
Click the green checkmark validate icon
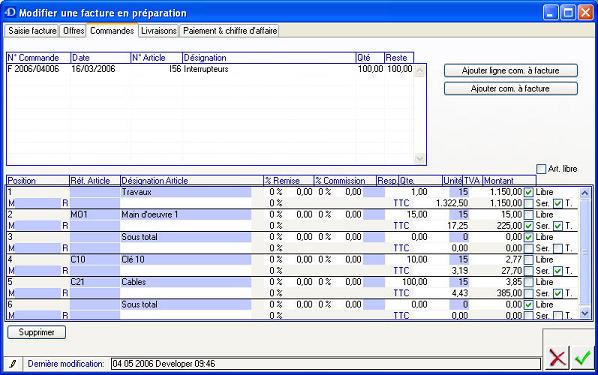[x=583, y=358]
